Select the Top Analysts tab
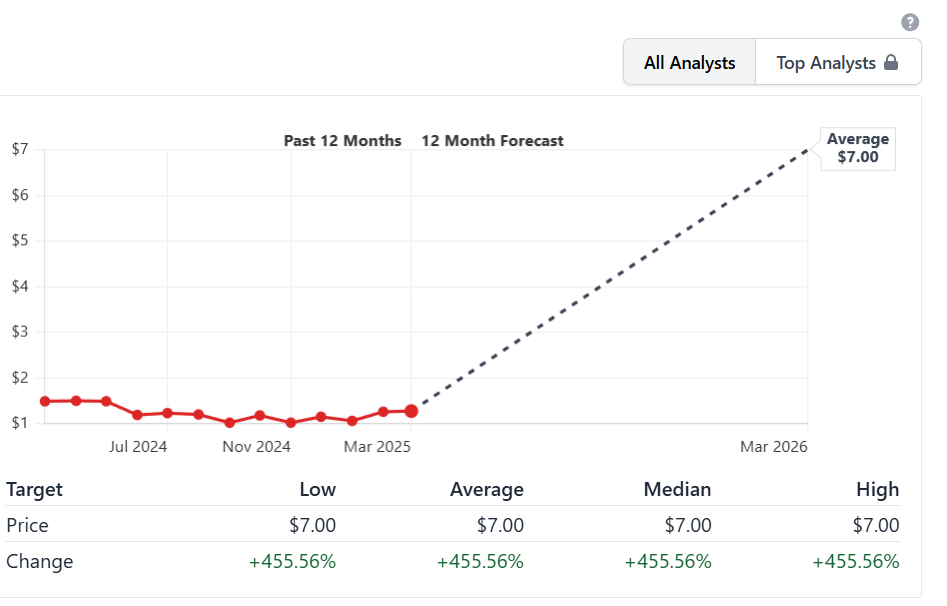Viewport: 947px width, 606px height. [826, 63]
